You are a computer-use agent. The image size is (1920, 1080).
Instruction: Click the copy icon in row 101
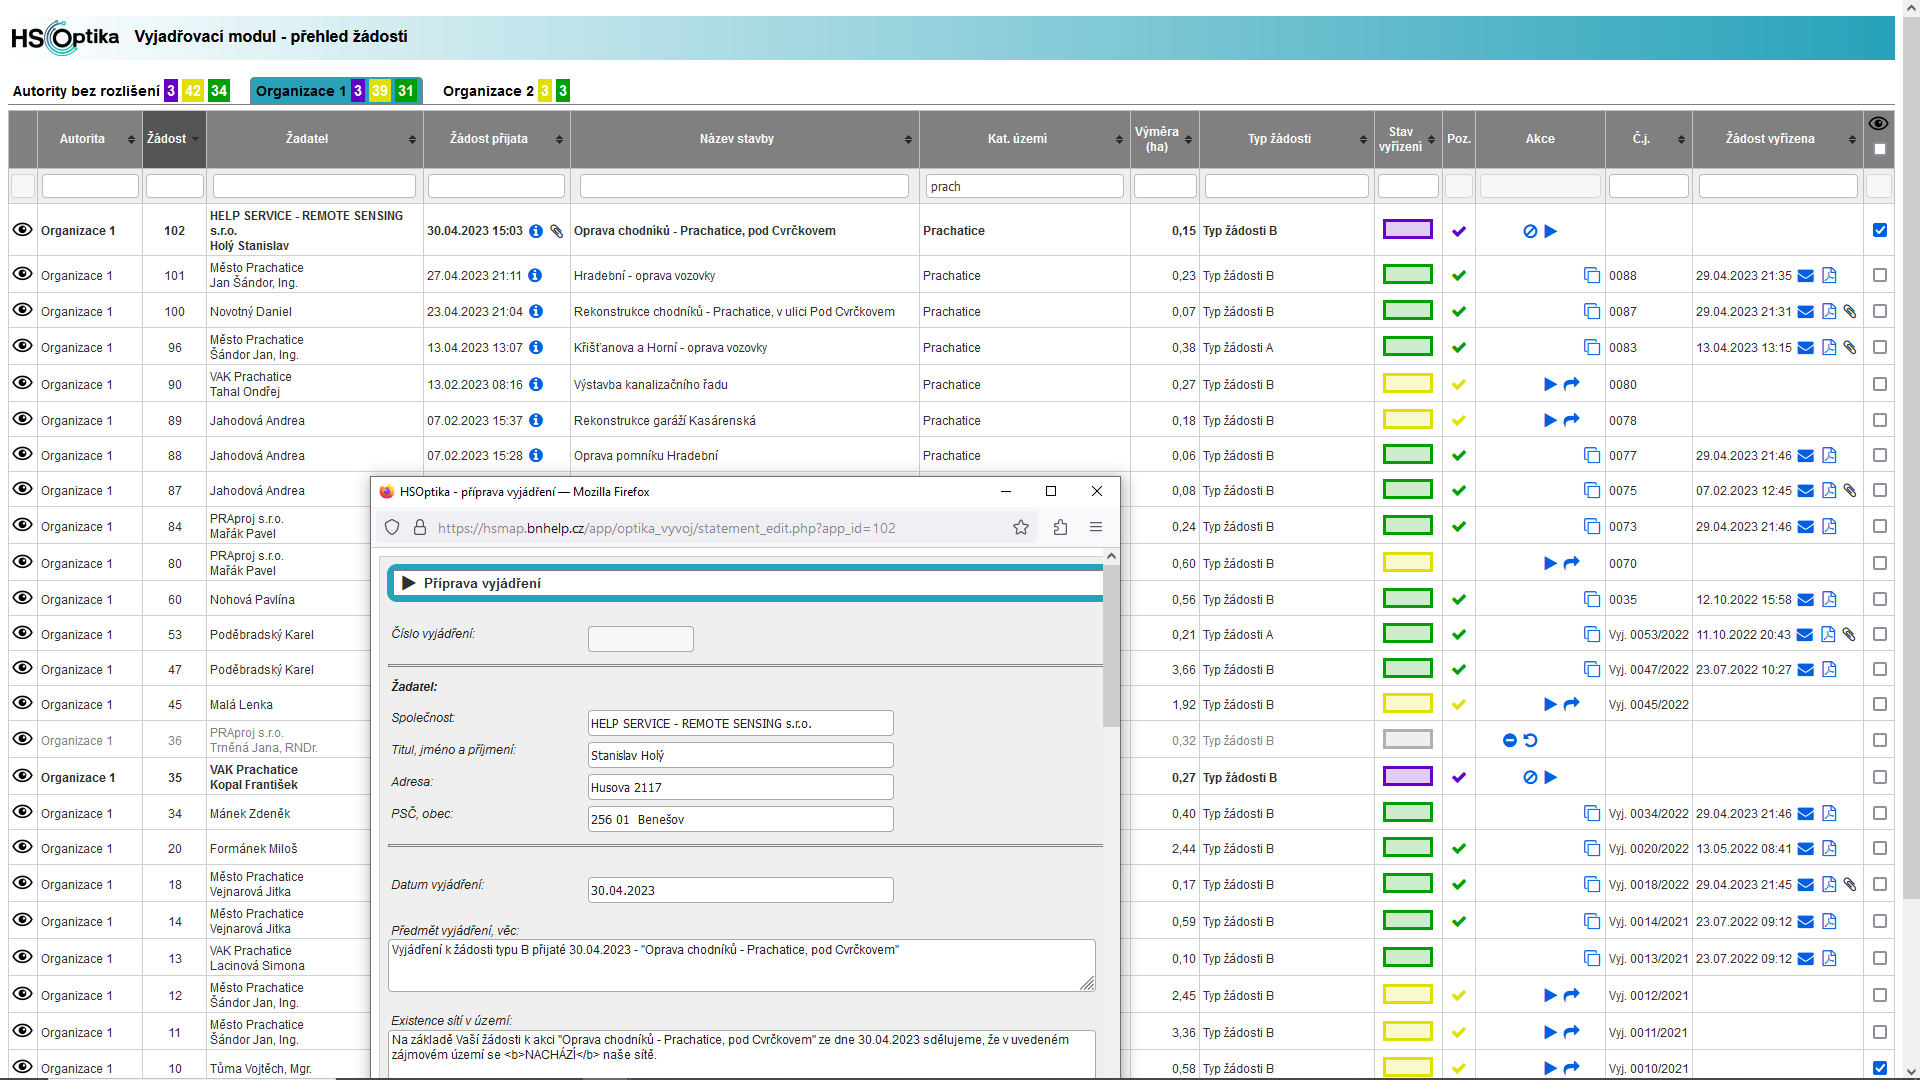coord(1592,276)
